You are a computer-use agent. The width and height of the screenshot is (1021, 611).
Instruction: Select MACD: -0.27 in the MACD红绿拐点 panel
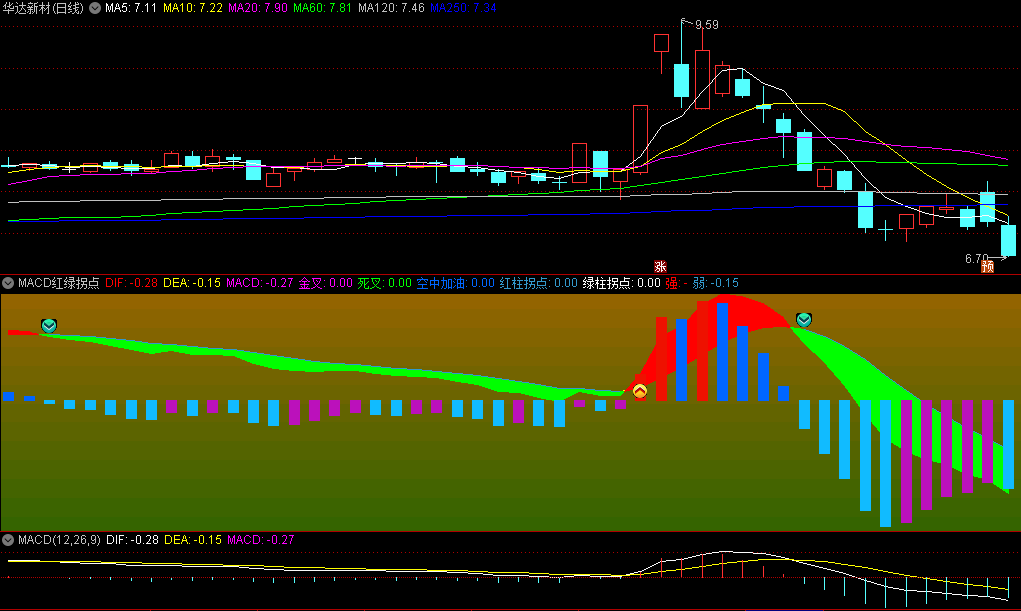(260, 283)
